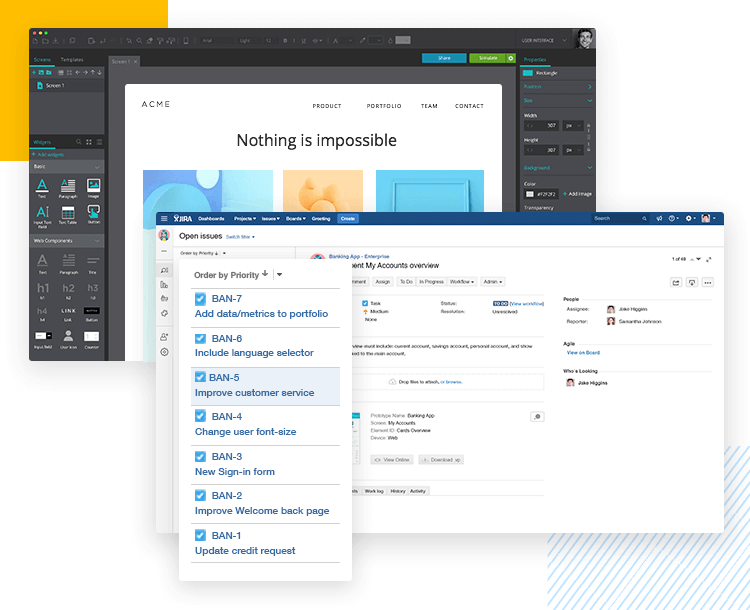Switch widgets panel to grid view
This screenshot has width=750, height=610.
pos(89,142)
